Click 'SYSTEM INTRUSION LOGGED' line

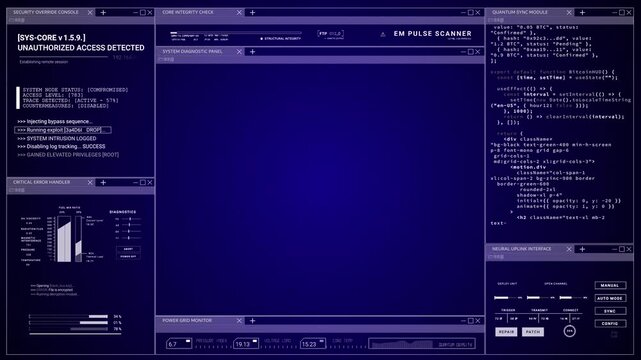(57, 139)
